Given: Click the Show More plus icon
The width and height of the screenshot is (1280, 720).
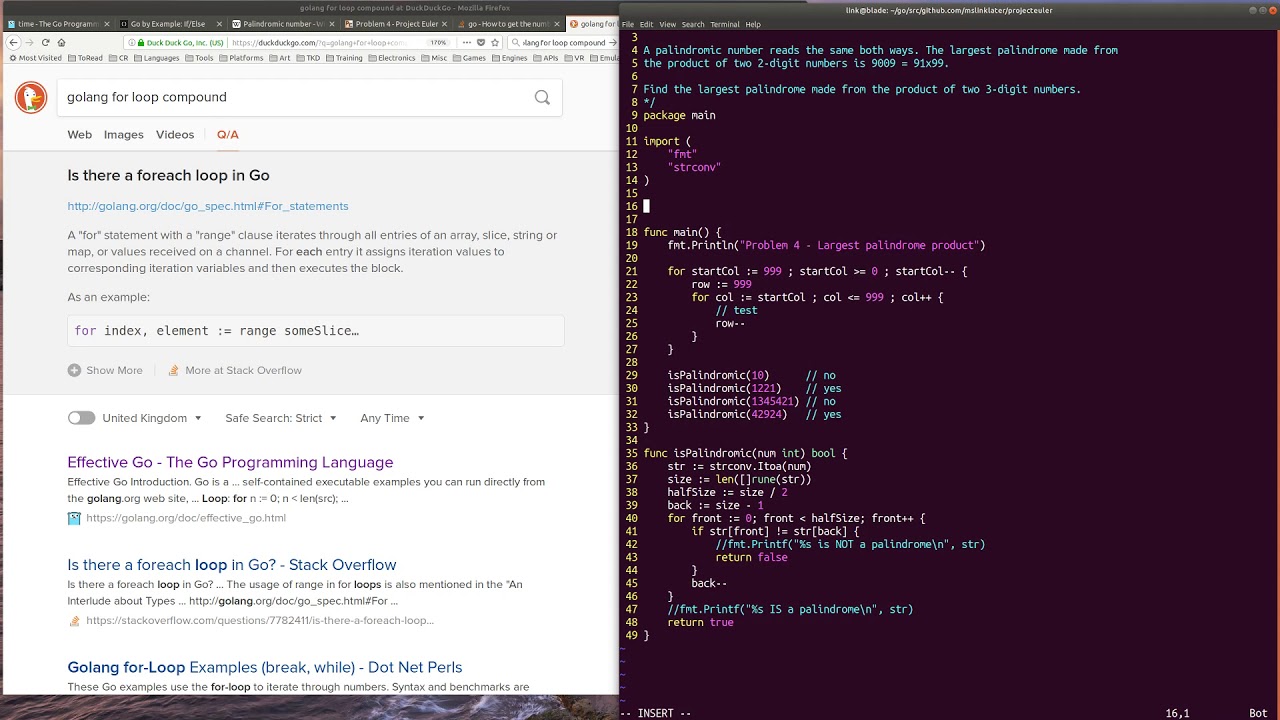Looking at the screenshot, I should point(74,370).
